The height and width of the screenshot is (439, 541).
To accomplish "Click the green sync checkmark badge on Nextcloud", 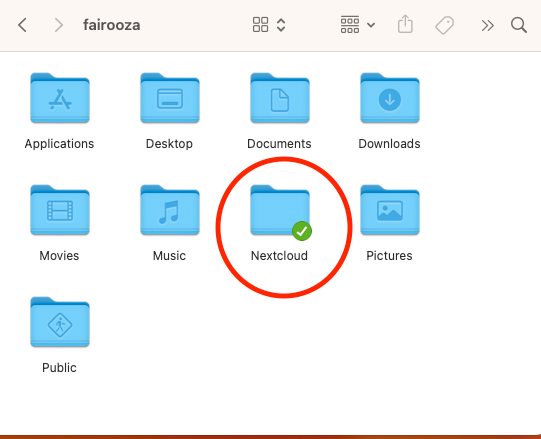I will 302,231.
